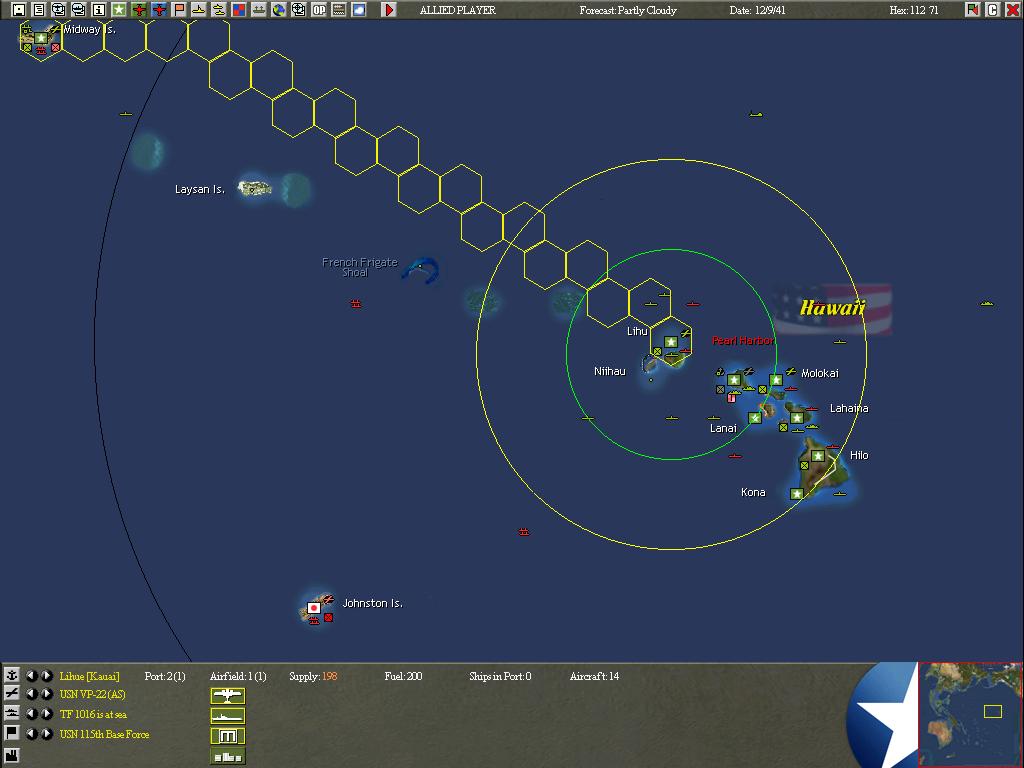
Task: Click the ship icon left of TF 1016
Action: point(11,714)
